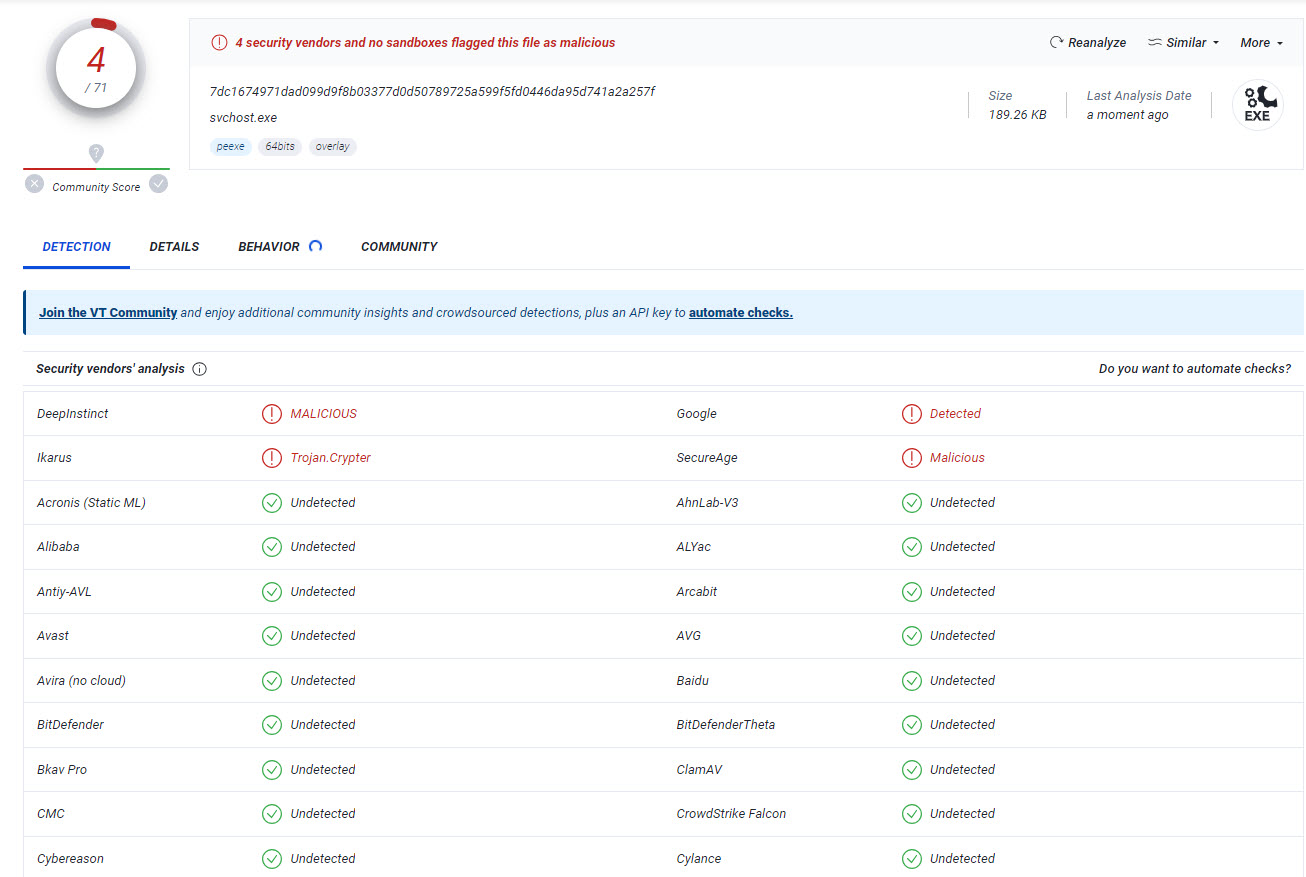Image resolution: width=1306 pixels, height=877 pixels.
Task: Click the svchost.exe file name
Action: pos(243,118)
